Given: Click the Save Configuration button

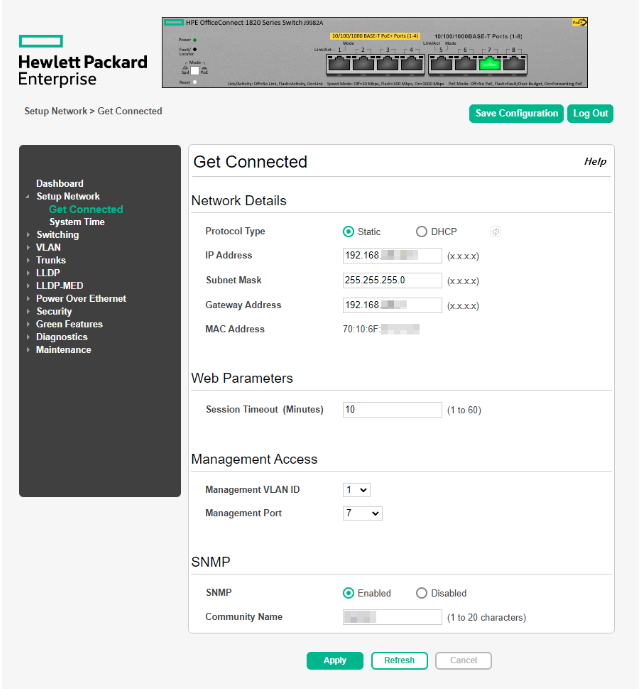Looking at the screenshot, I should [x=516, y=114].
